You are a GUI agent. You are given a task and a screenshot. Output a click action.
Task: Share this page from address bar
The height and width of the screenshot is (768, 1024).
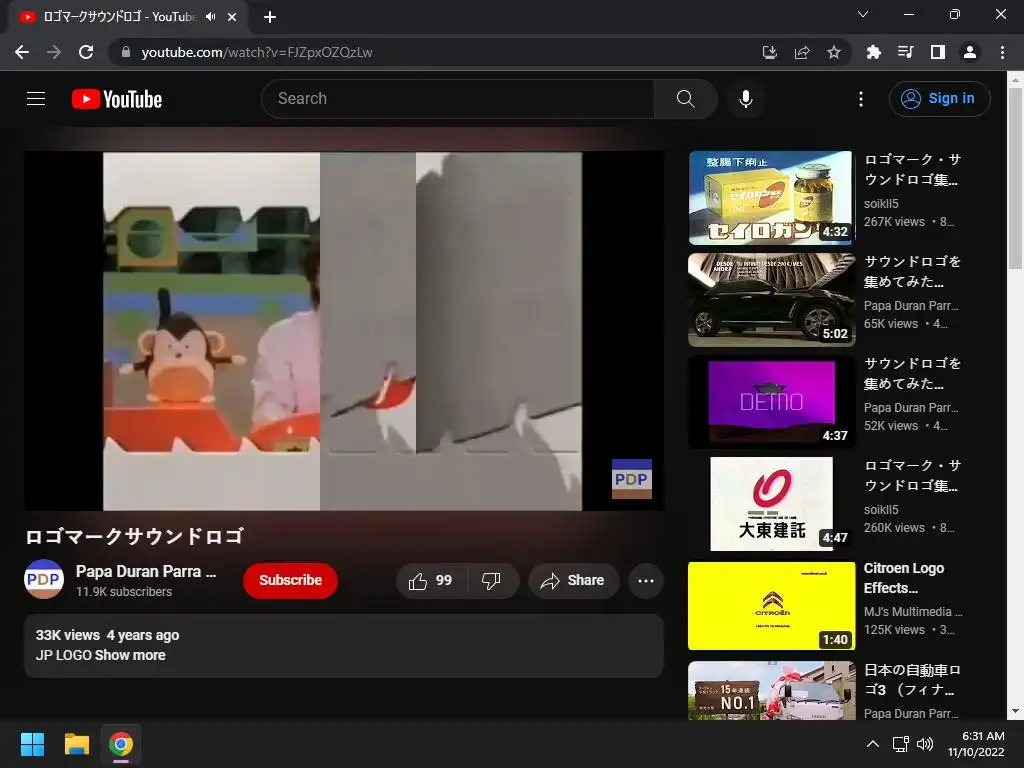(x=802, y=52)
